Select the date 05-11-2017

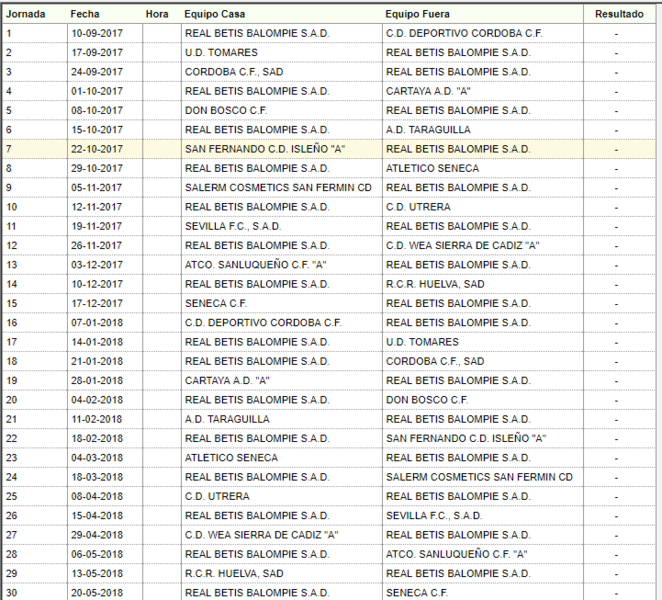(x=97, y=187)
